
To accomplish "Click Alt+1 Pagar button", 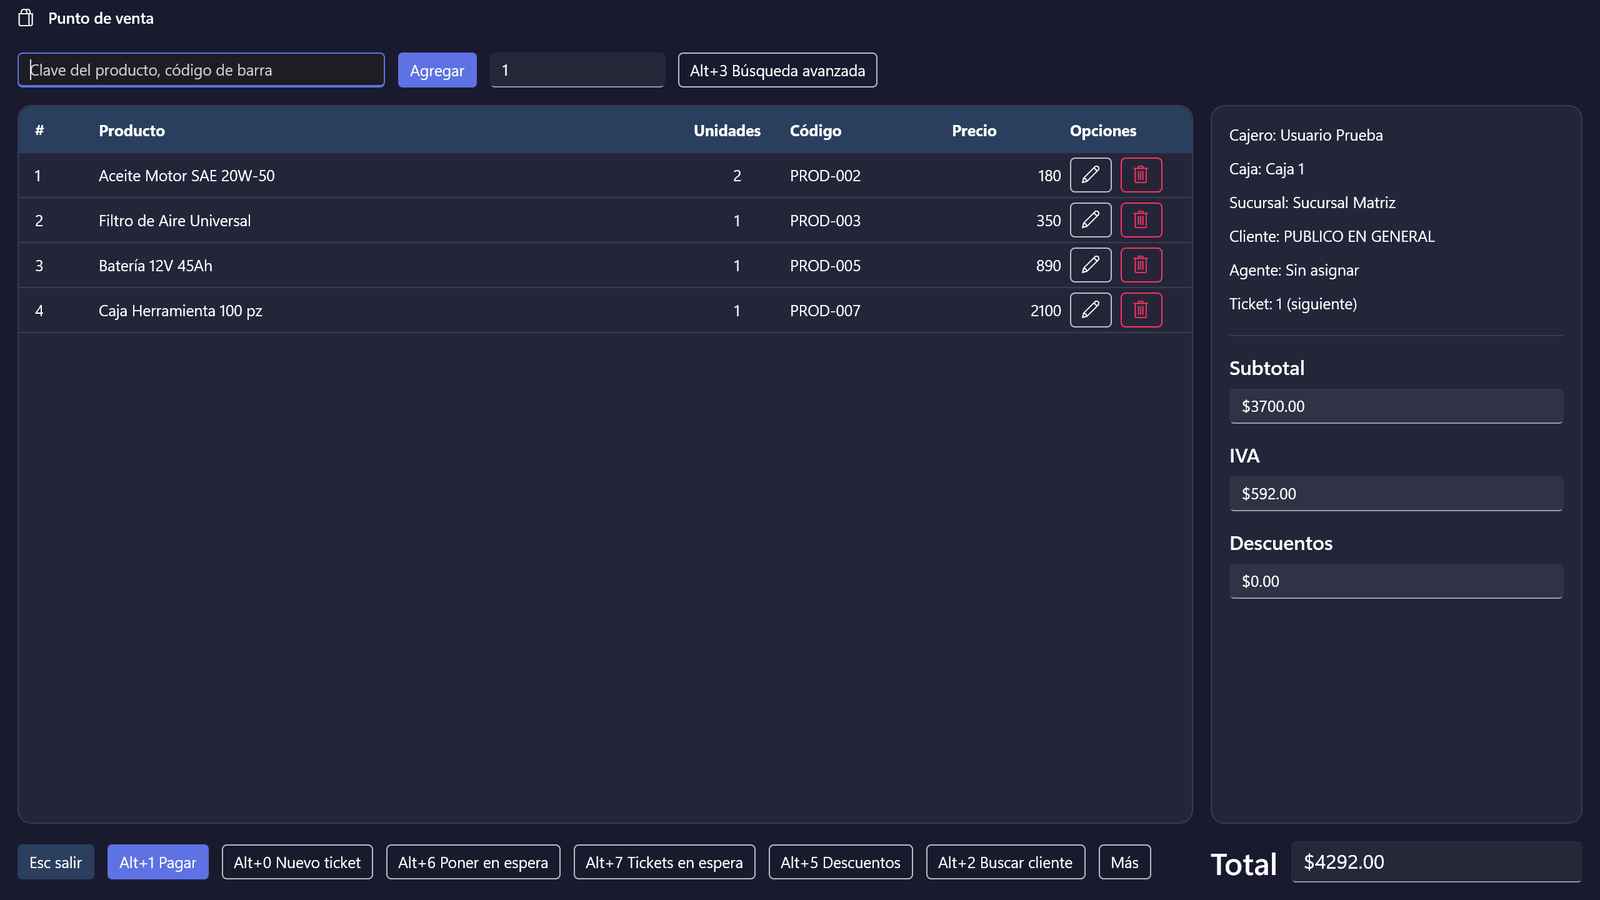I will (158, 862).
